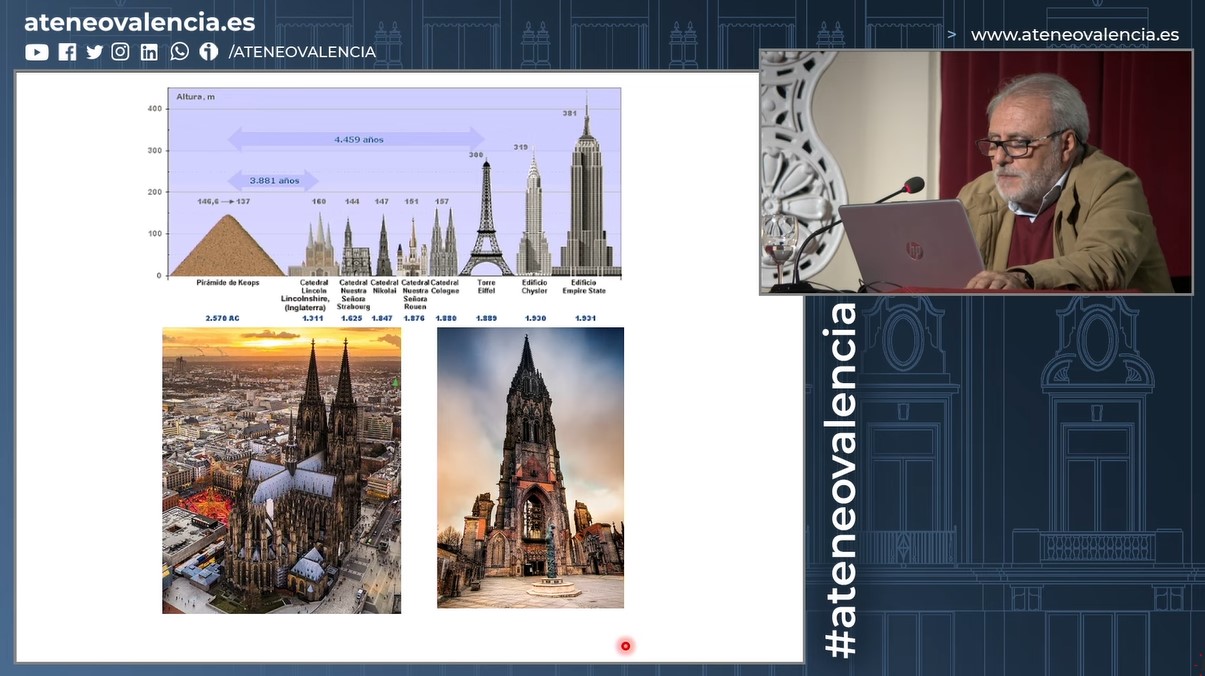Open the LinkedIn icon

(x=149, y=52)
